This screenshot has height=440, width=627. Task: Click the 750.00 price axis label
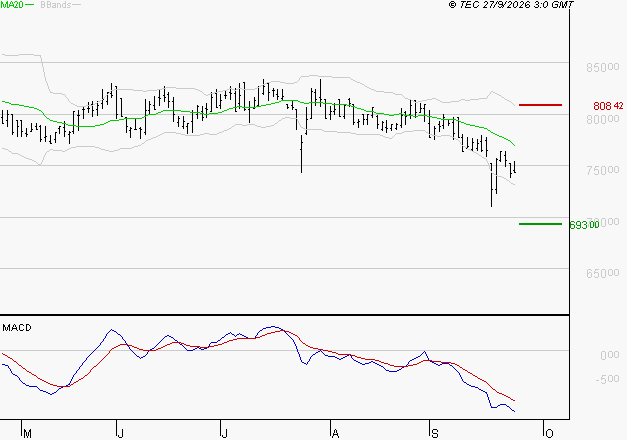[x=603, y=170]
